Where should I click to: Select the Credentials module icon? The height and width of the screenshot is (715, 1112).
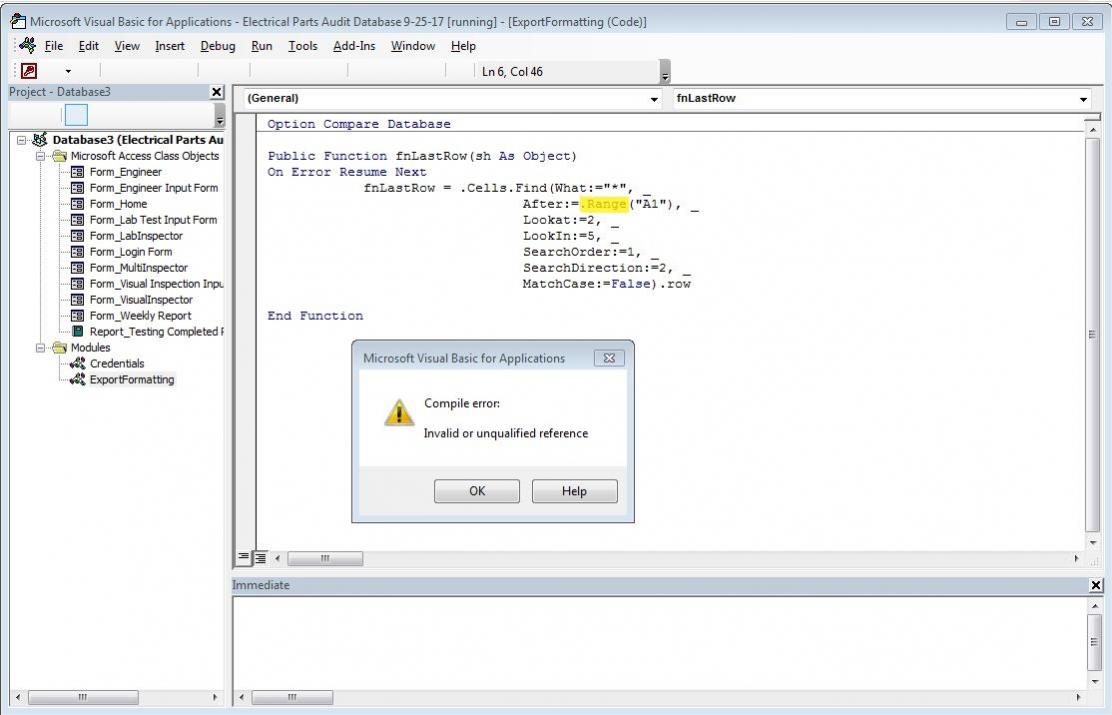point(78,364)
